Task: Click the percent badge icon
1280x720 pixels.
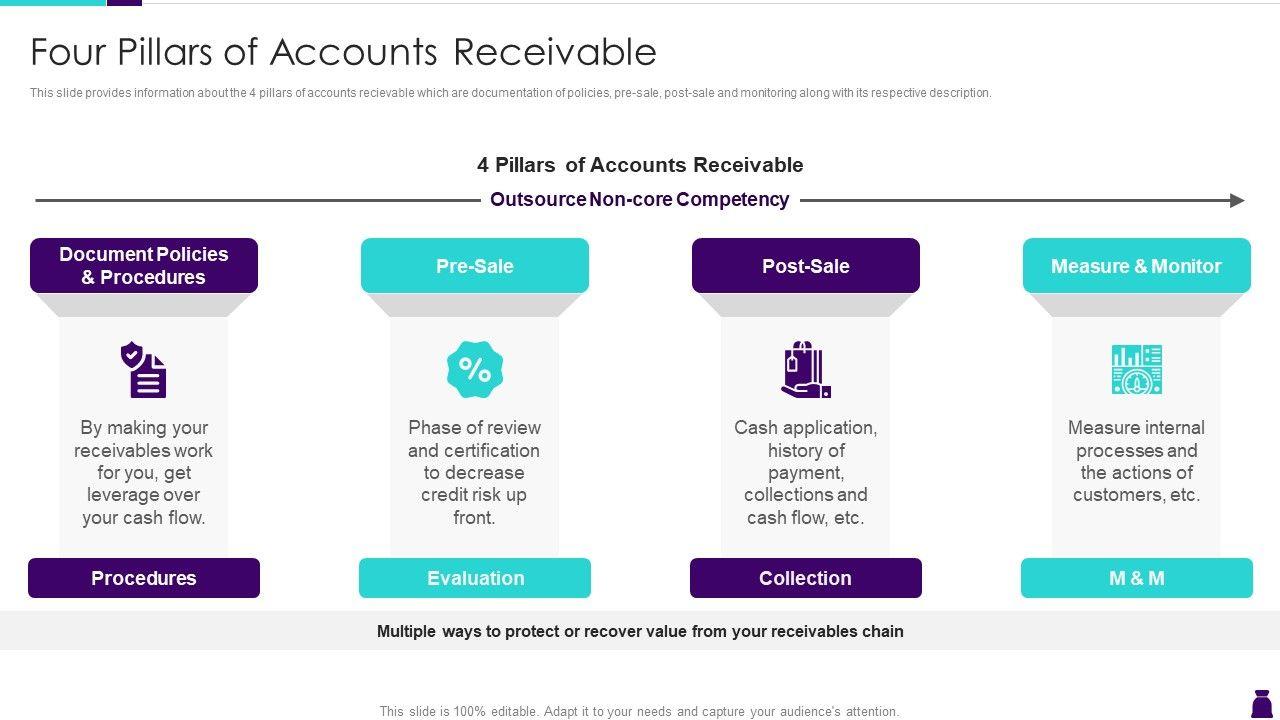Action: point(475,369)
